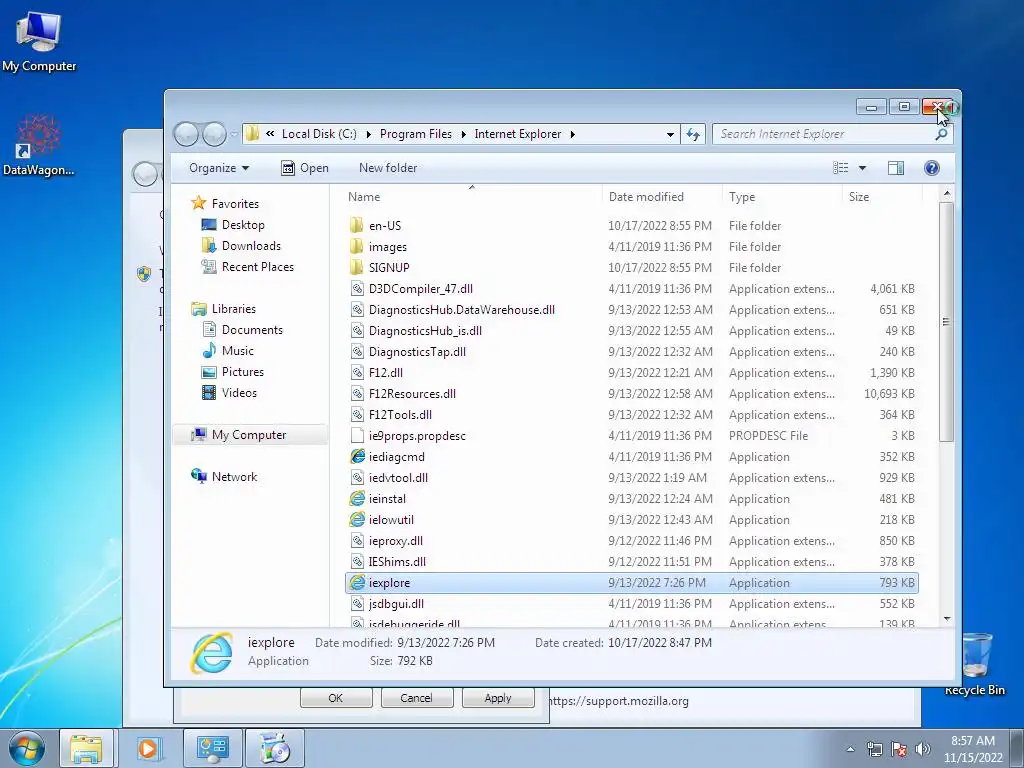Select Documents under Libraries
Viewport: 1024px width, 768px height.
coord(242,330)
